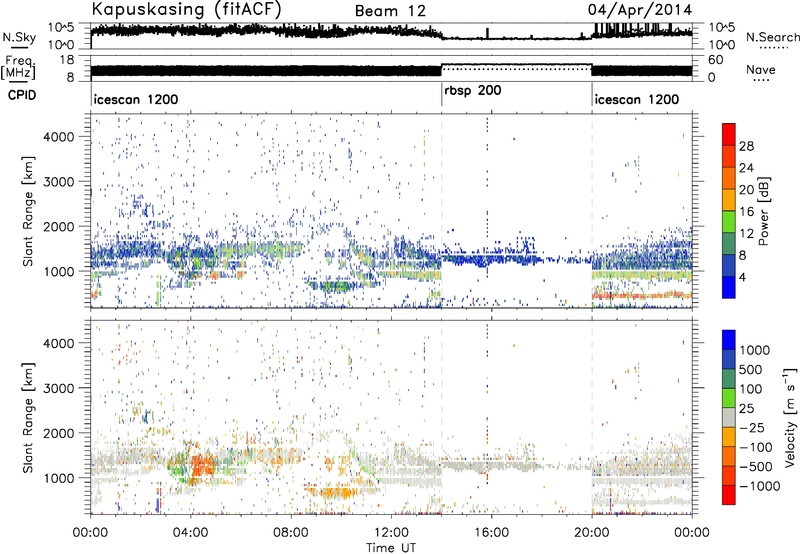
Task: Click the first 'icescan 1200' label at 00:00
Action: pos(136,99)
